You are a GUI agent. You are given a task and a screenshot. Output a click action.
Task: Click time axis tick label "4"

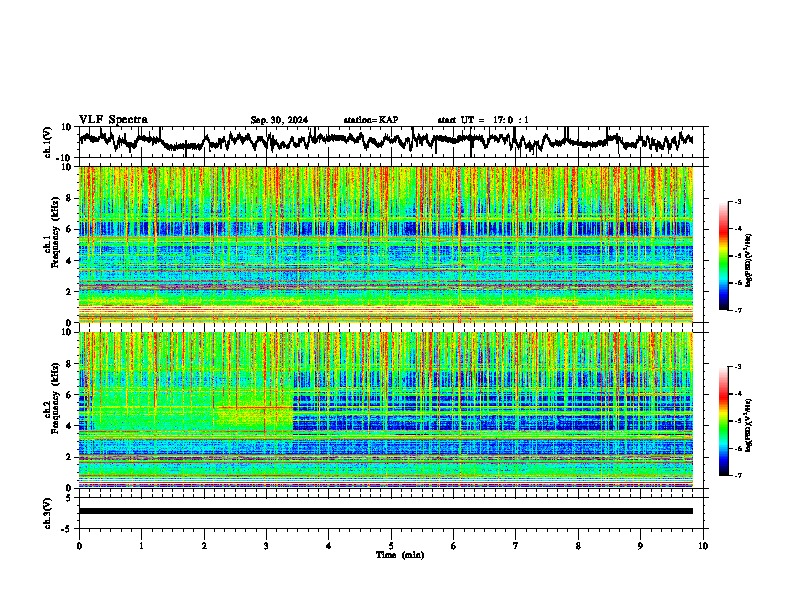point(329,546)
